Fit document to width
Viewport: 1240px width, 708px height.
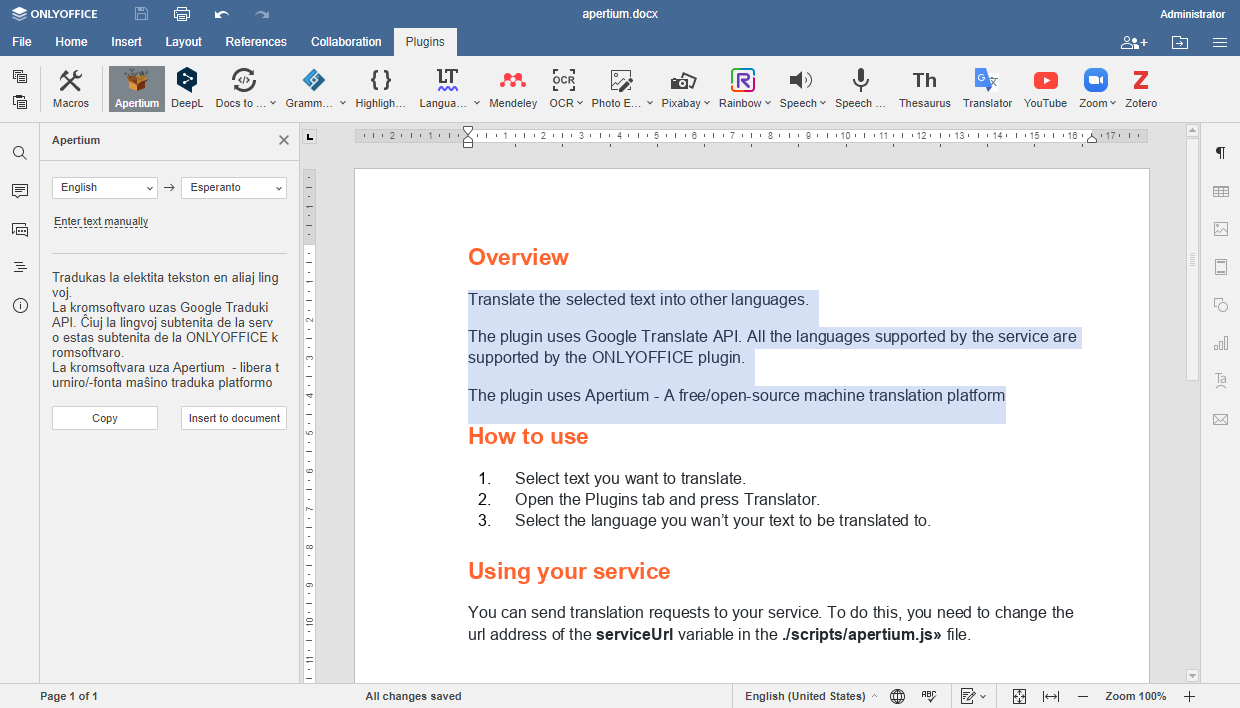[1050, 696]
